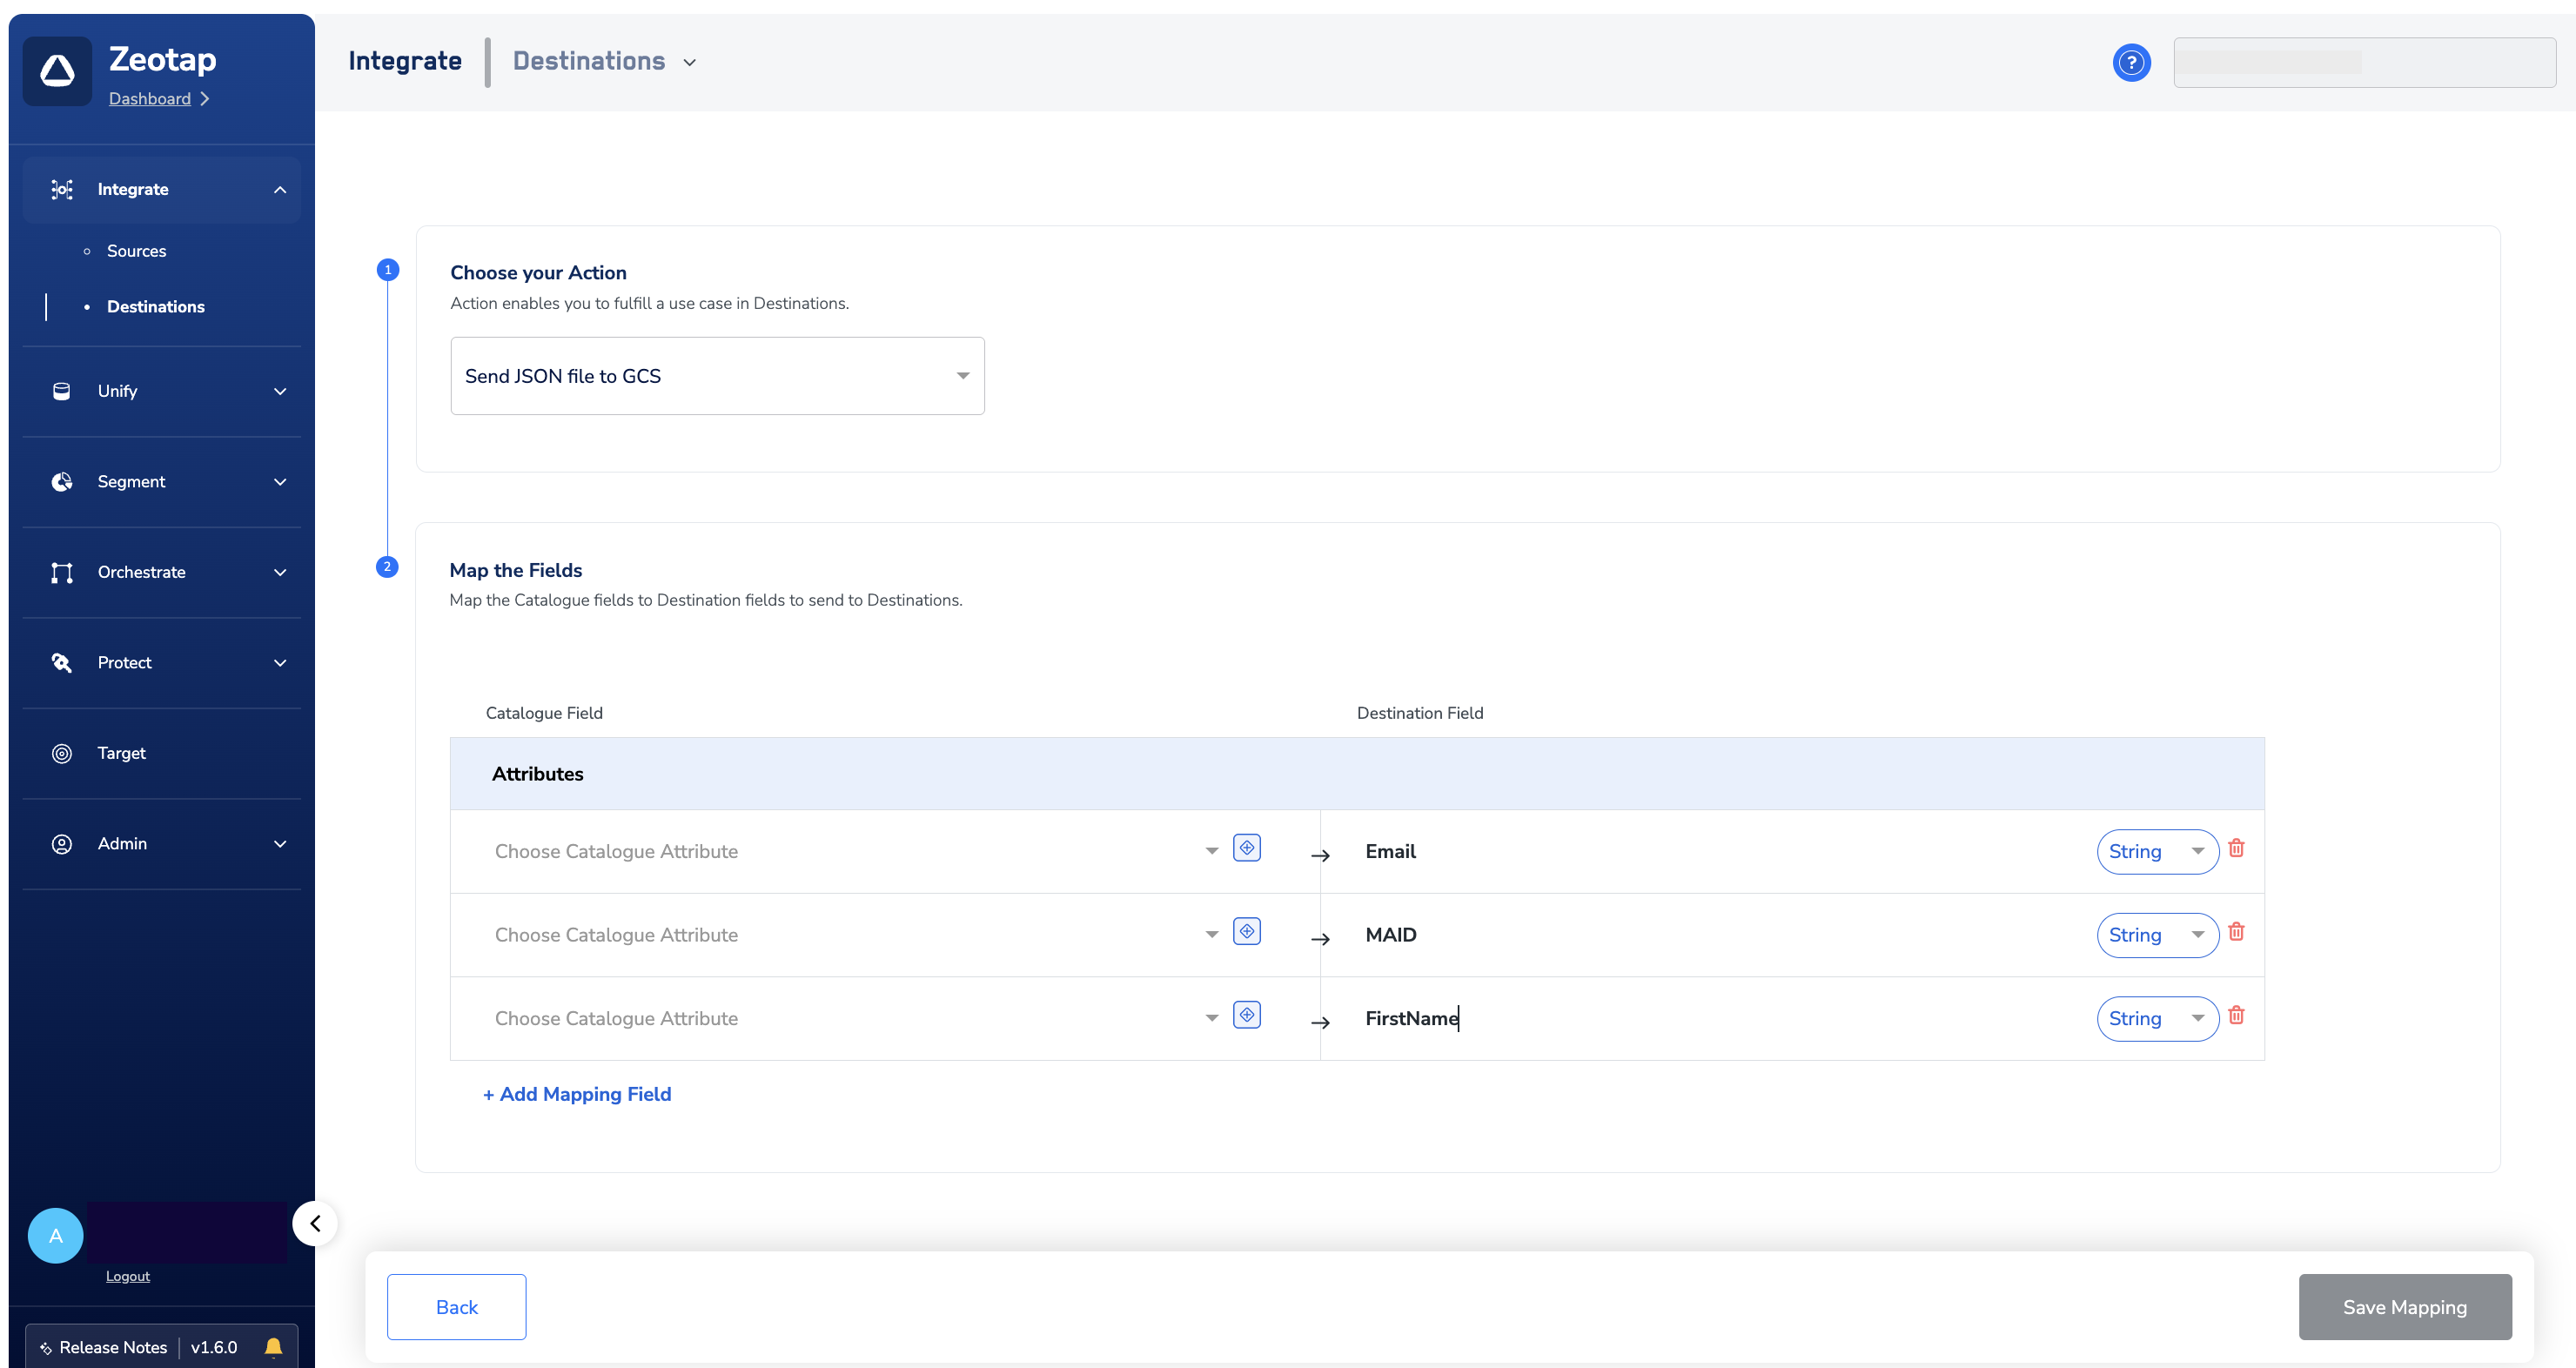This screenshot has width=2576, height=1368.
Task: Collapse sidebar using left arrow button
Action: coord(315,1223)
